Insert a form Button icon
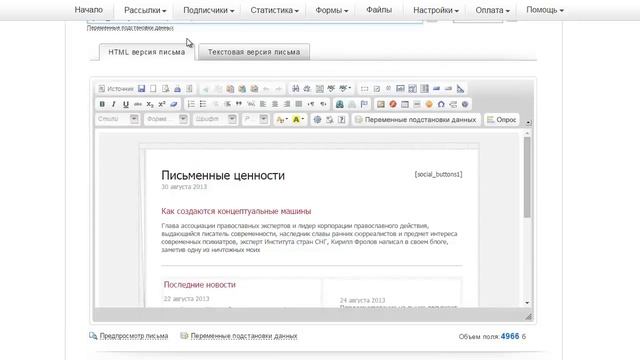 [436, 89]
